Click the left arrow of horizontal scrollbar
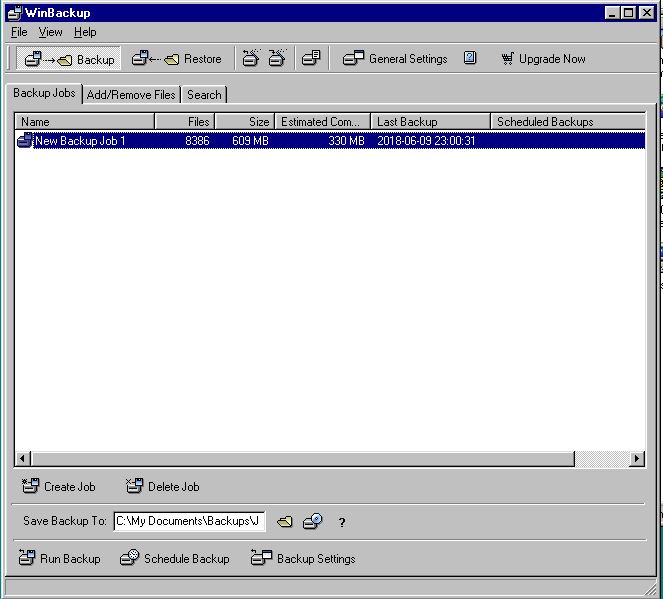The image size is (663, 599). pos(23,458)
